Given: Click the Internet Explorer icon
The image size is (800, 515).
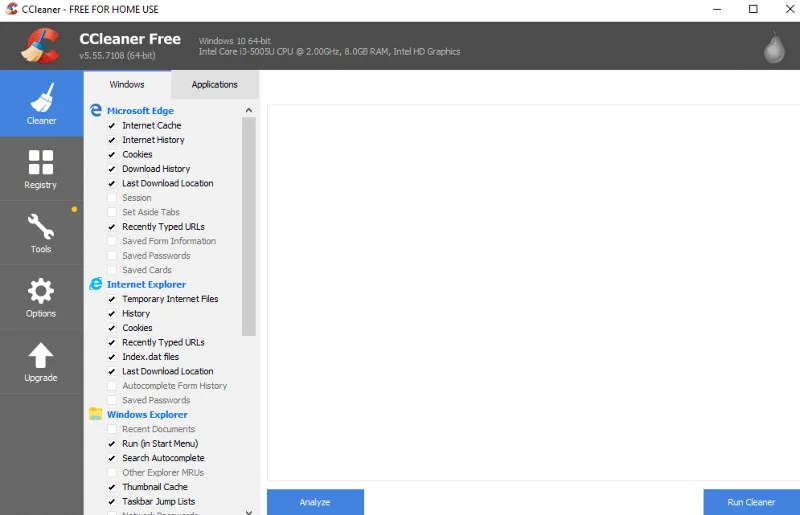Looking at the screenshot, I should click(95, 284).
